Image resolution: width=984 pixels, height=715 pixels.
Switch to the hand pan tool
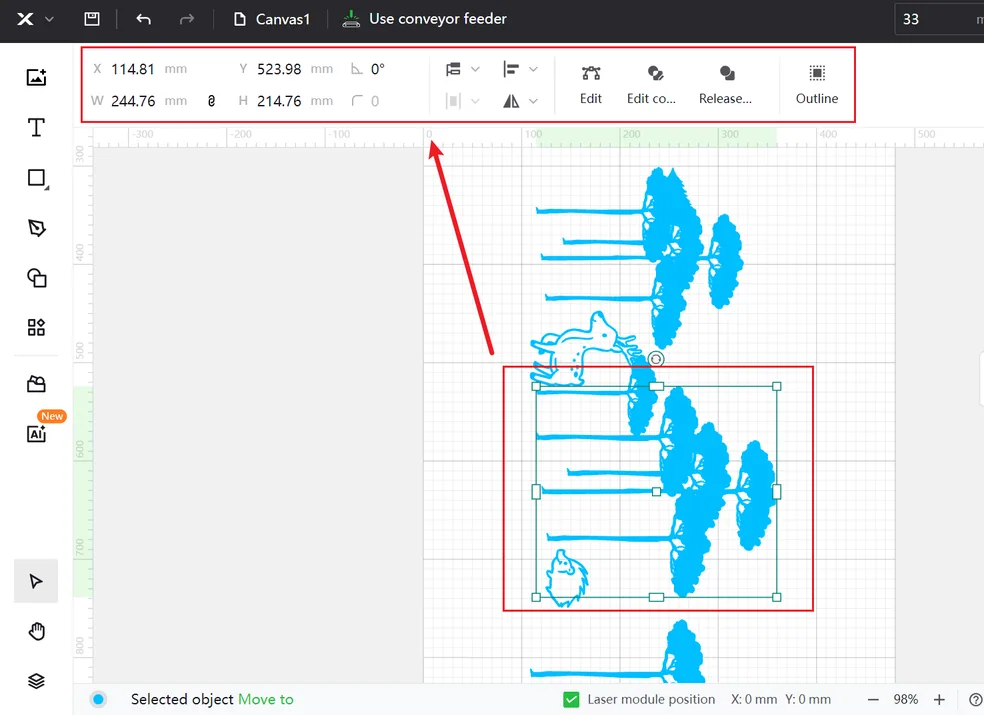(36, 631)
